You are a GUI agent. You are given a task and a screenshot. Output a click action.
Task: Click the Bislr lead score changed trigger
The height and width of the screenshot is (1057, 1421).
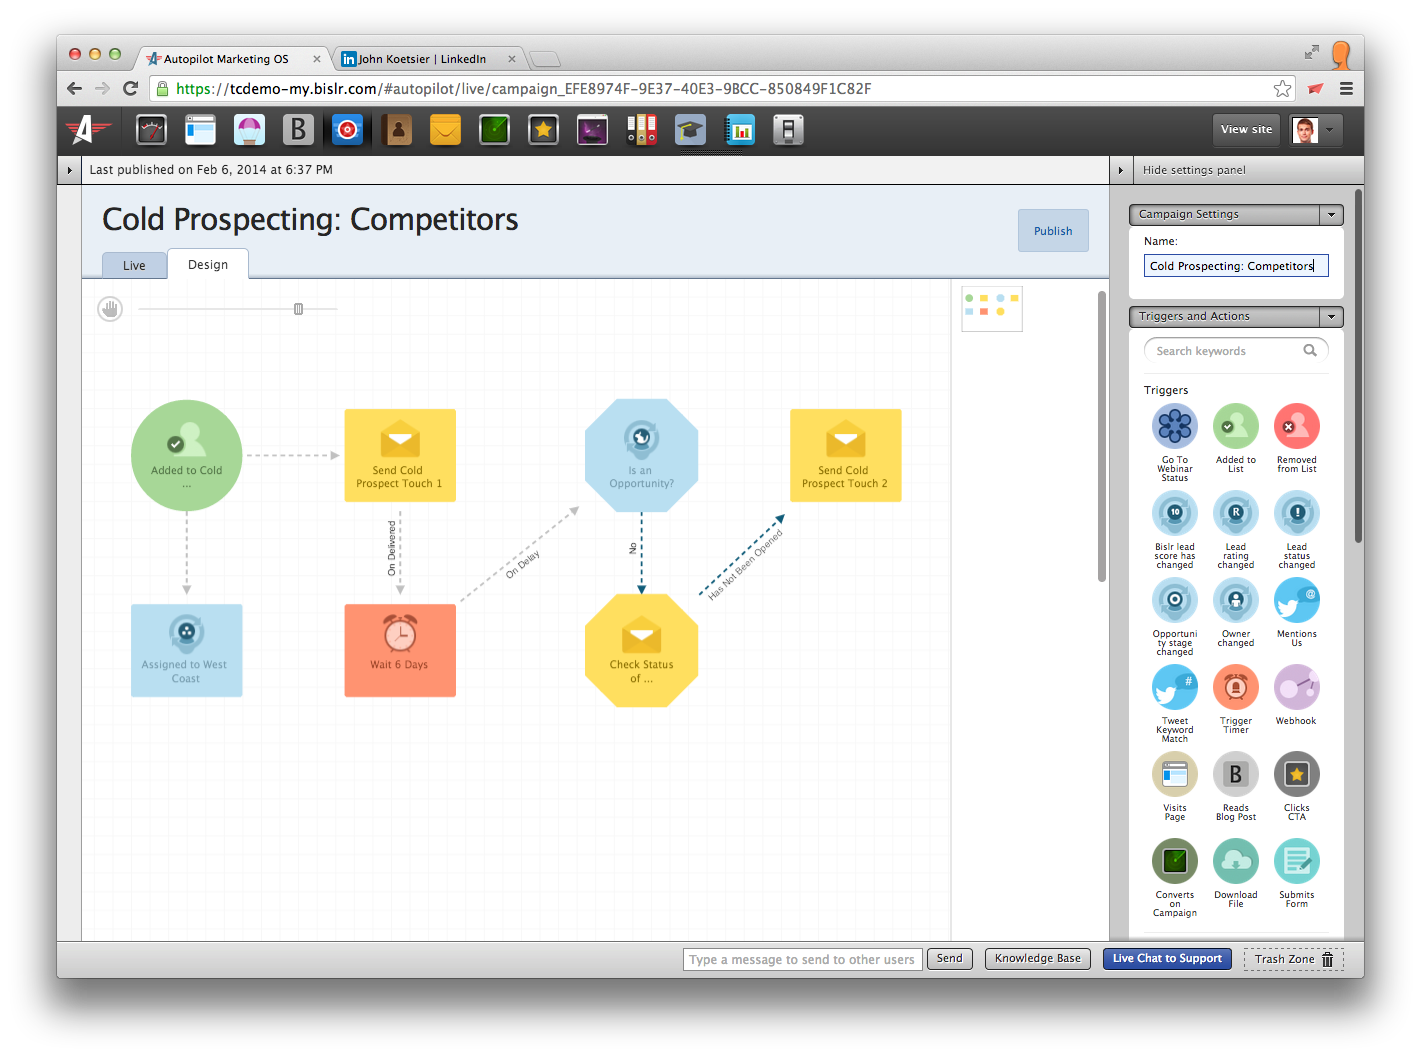[x=1175, y=513]
